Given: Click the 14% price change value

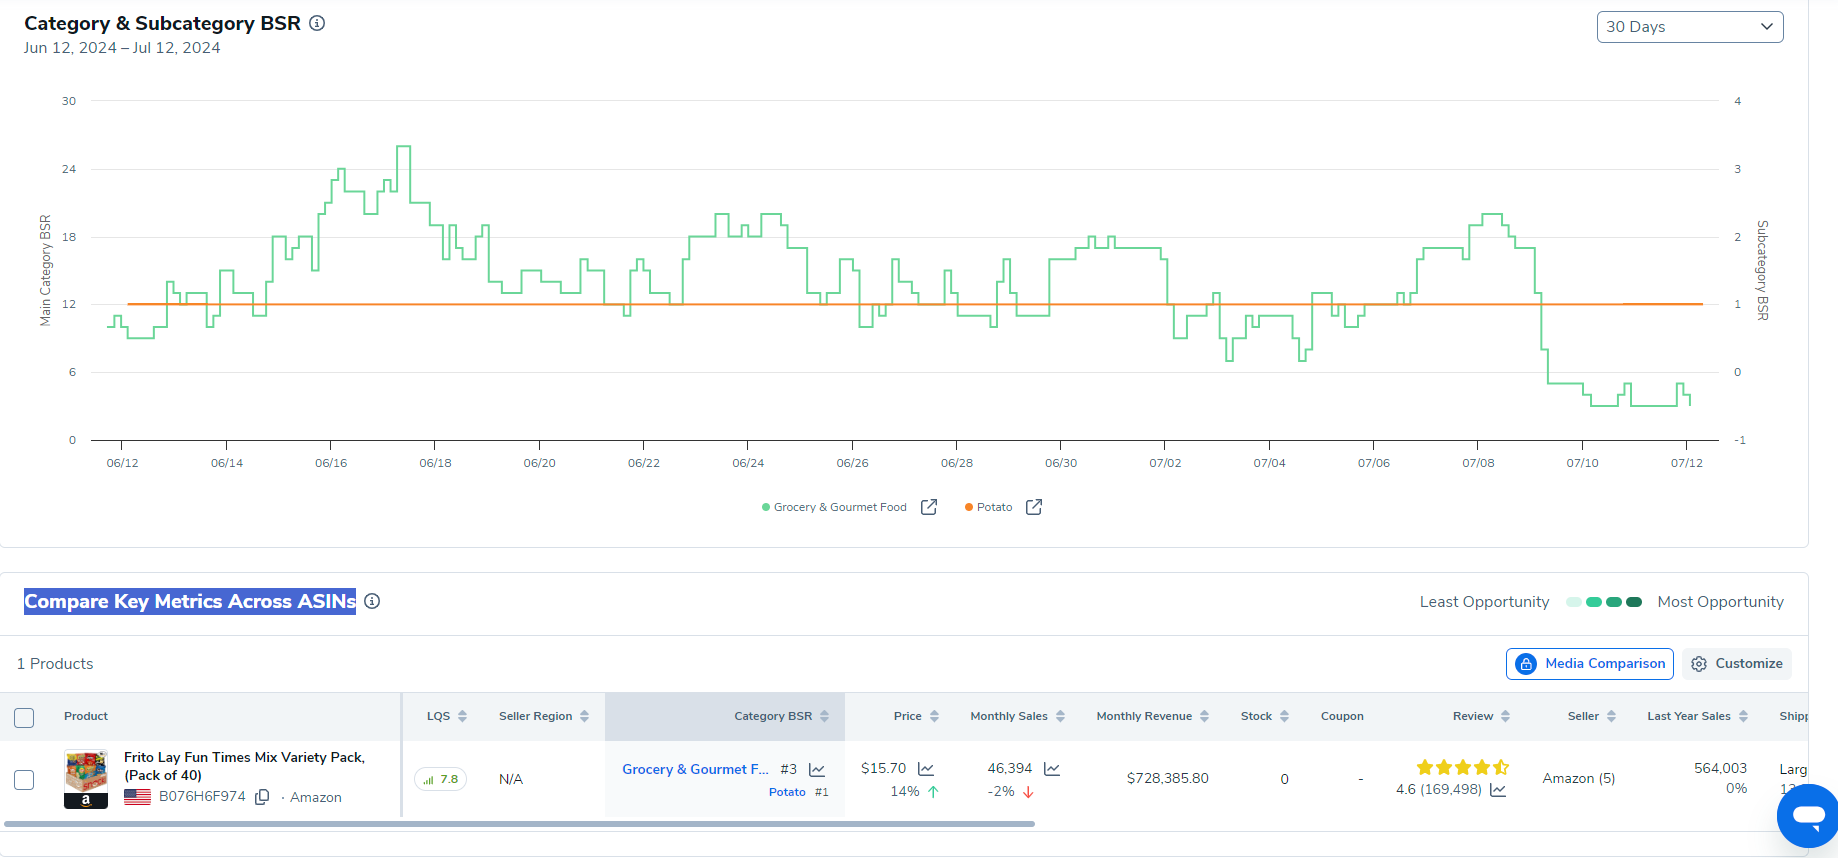Looking at the screenshot, I should tap(905, 791).
